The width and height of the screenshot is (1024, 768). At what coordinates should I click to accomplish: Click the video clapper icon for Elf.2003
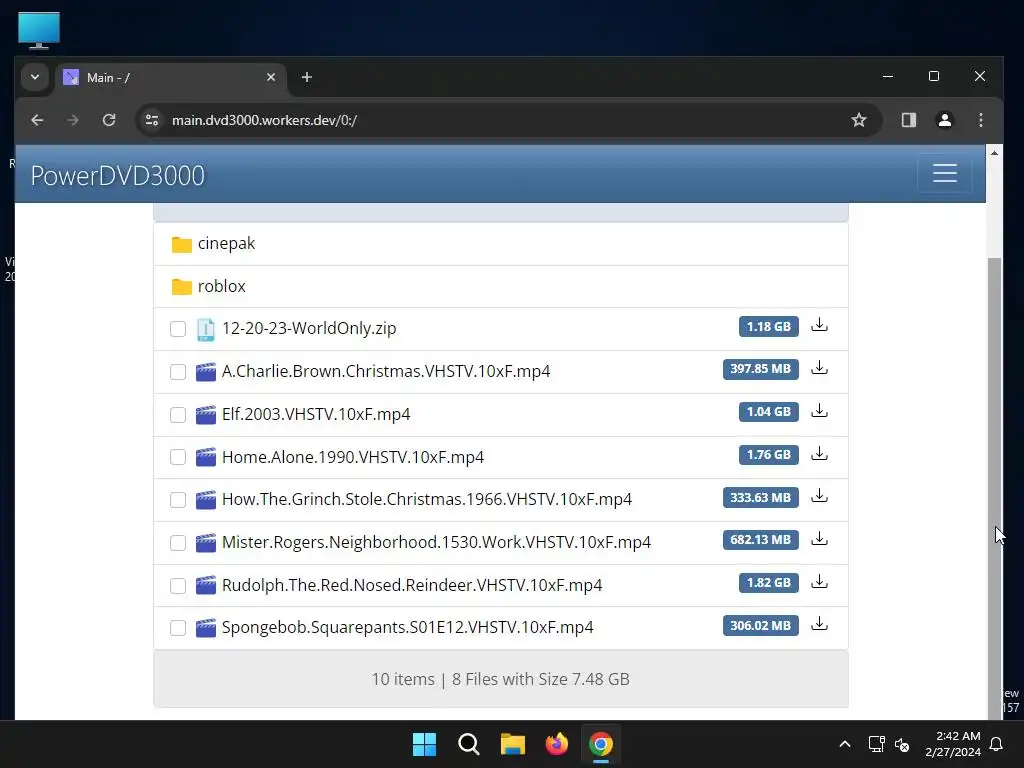[x=206, y=415]
